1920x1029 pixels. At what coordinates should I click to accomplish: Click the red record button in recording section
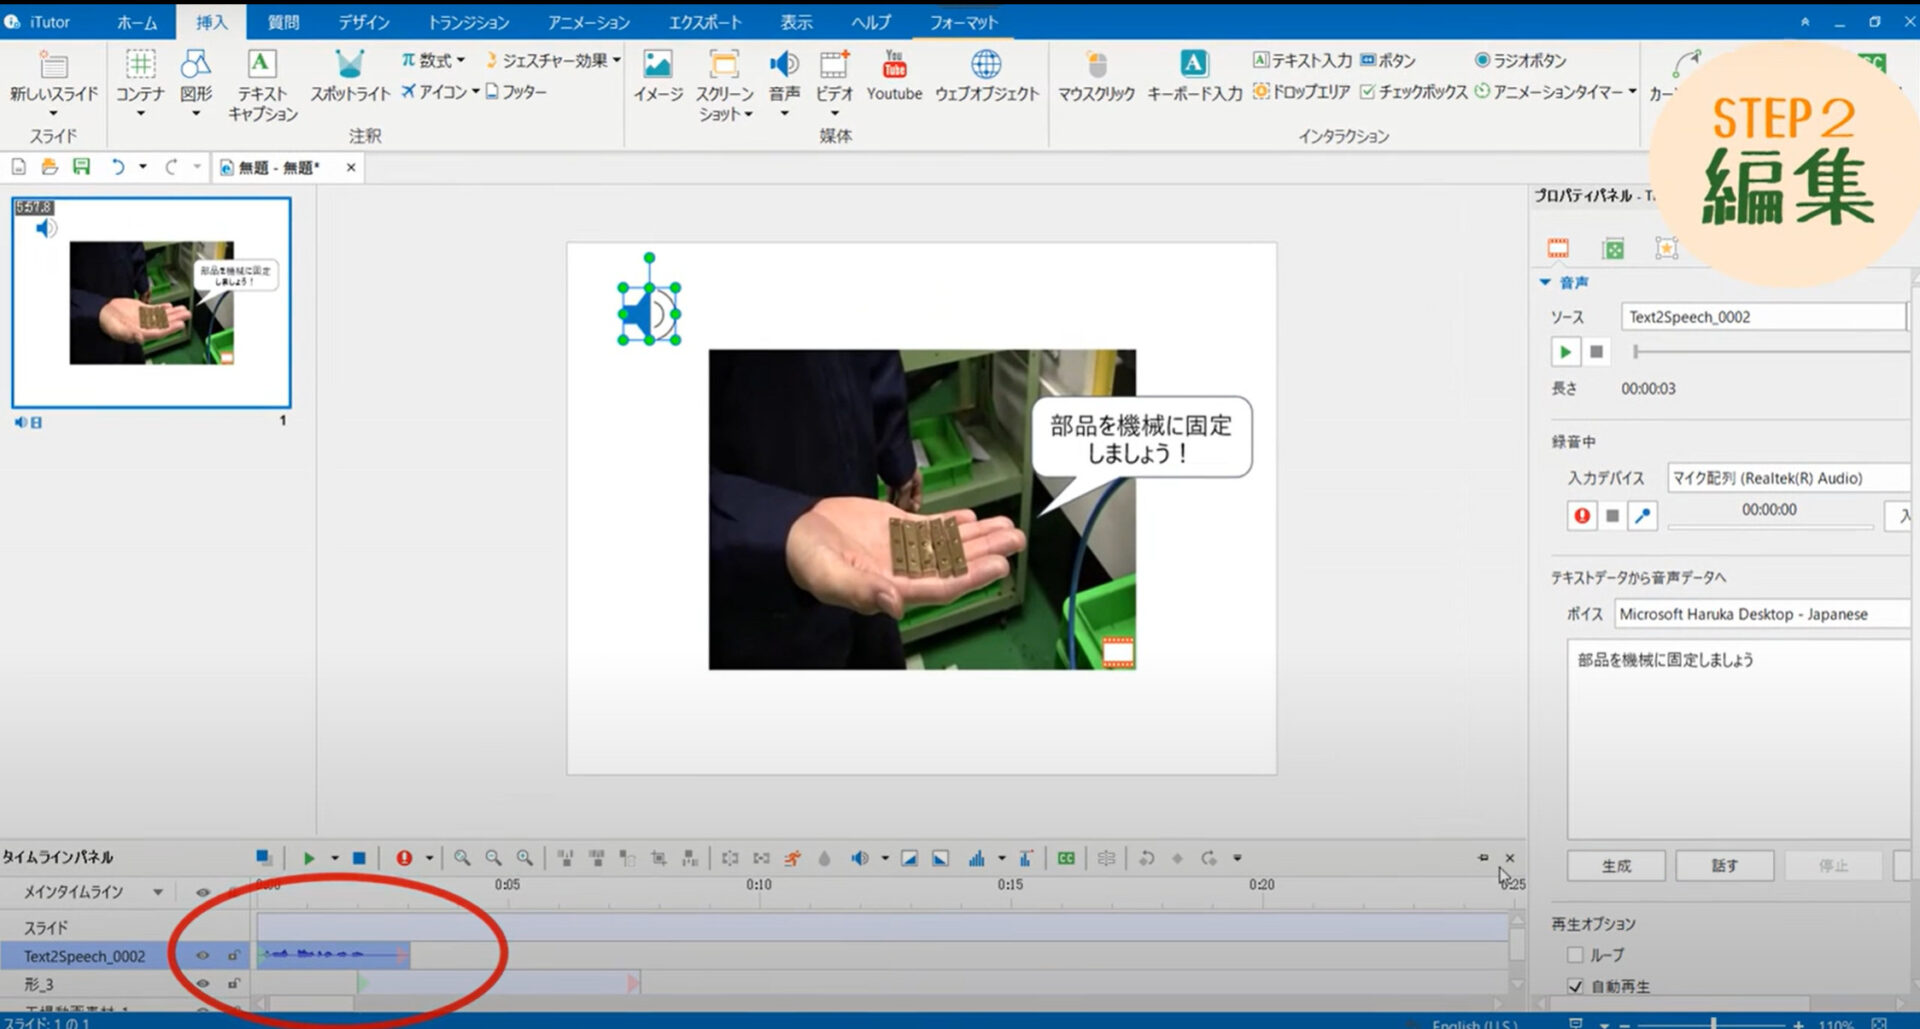(x=1581, y=515)
